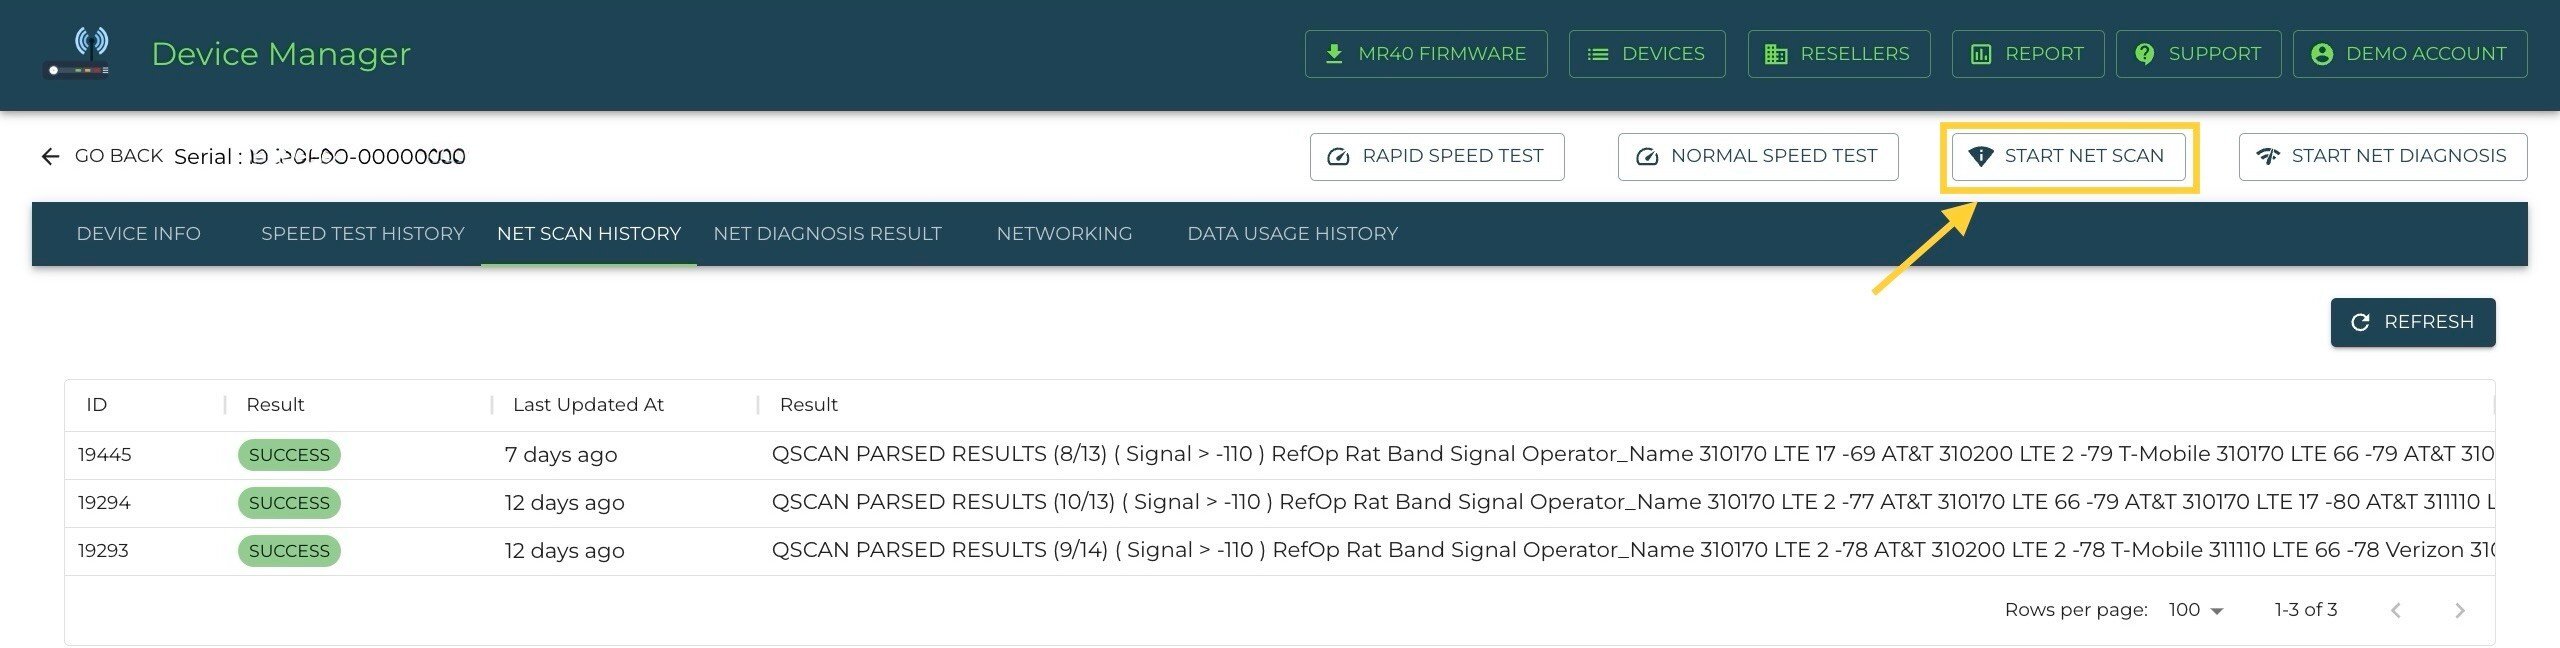Select scan result row 19445
2560x648 pixels.
(x=105, y=455)
